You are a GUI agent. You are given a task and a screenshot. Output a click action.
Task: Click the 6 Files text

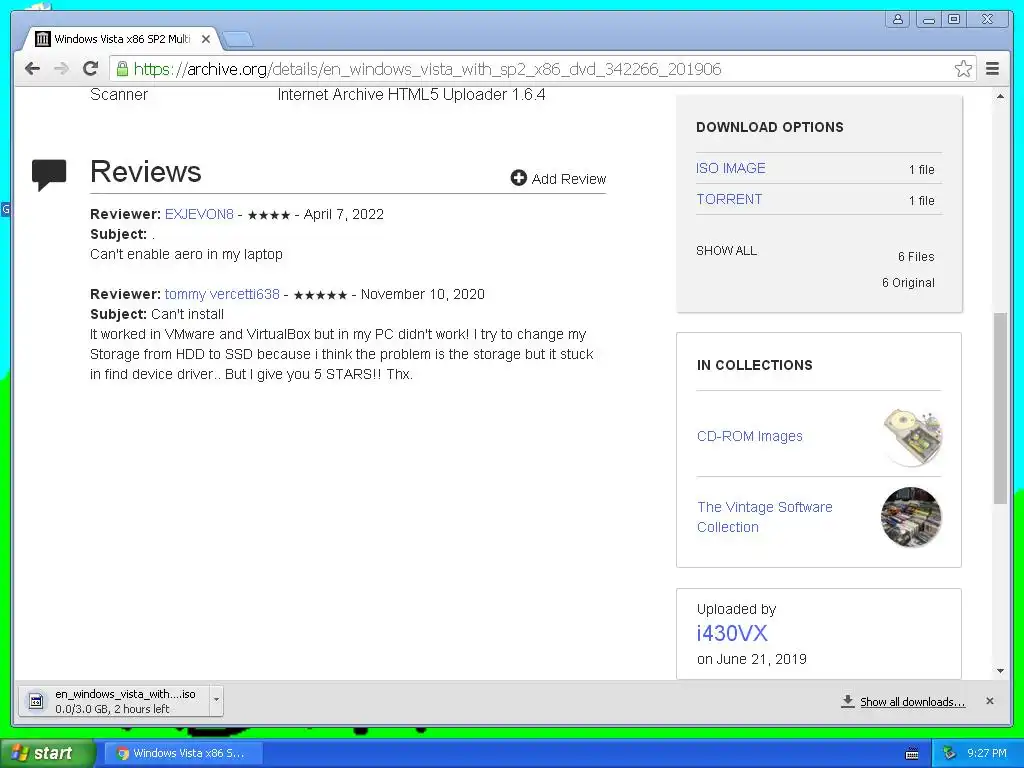pyautogui.click(x=916, y=257)
